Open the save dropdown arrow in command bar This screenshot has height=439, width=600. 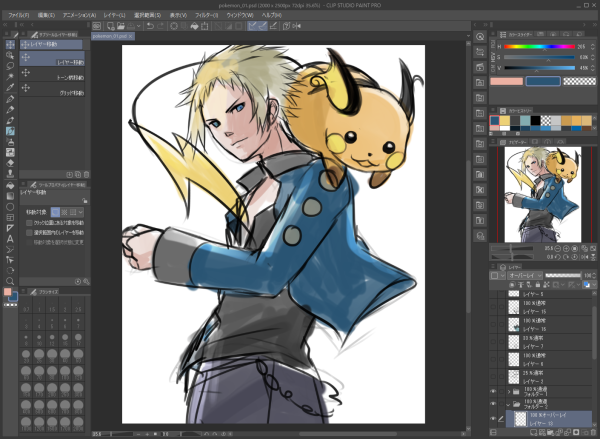139,26
